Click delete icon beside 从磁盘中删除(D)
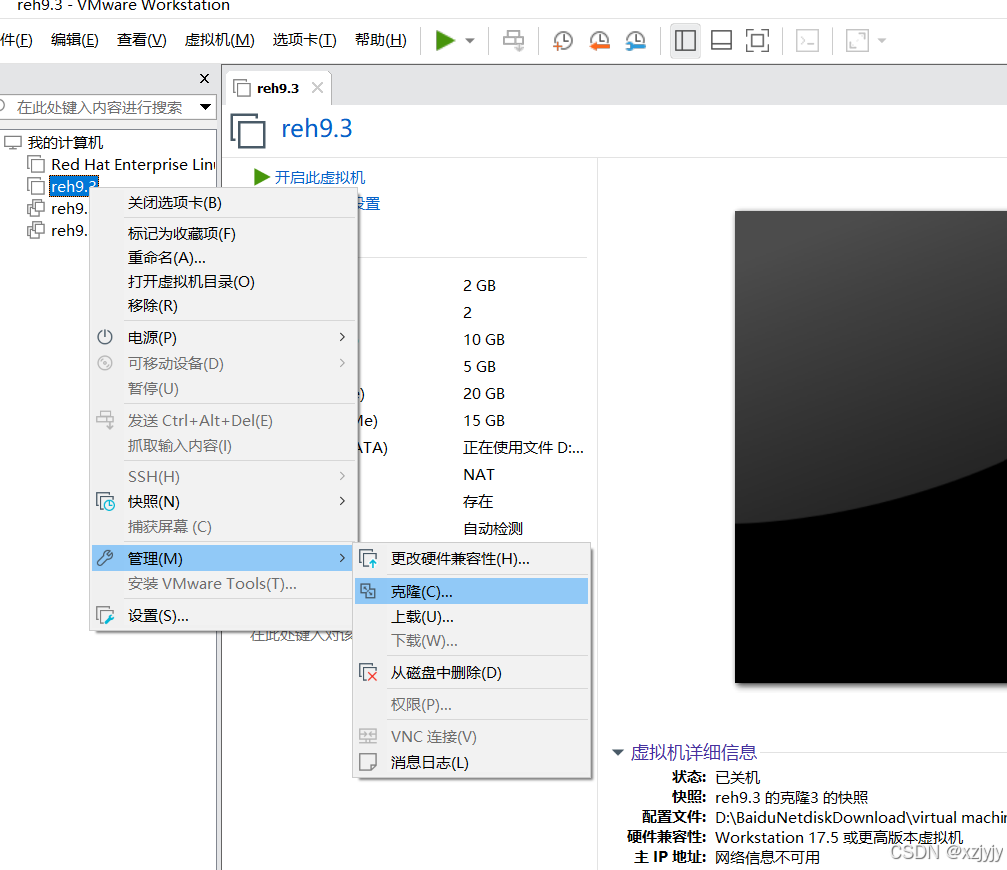This screenshot has height=870, width=1007. coord(368,672)
